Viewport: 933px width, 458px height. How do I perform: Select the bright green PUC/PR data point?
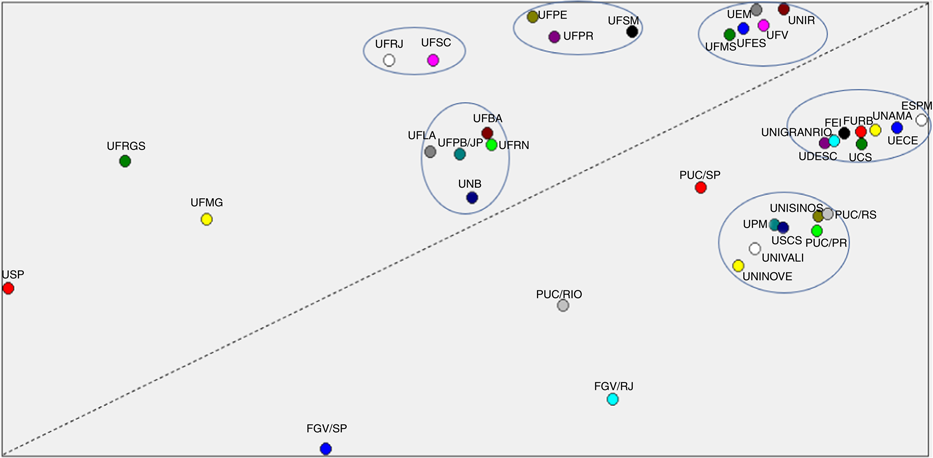[x=817, y=231]
